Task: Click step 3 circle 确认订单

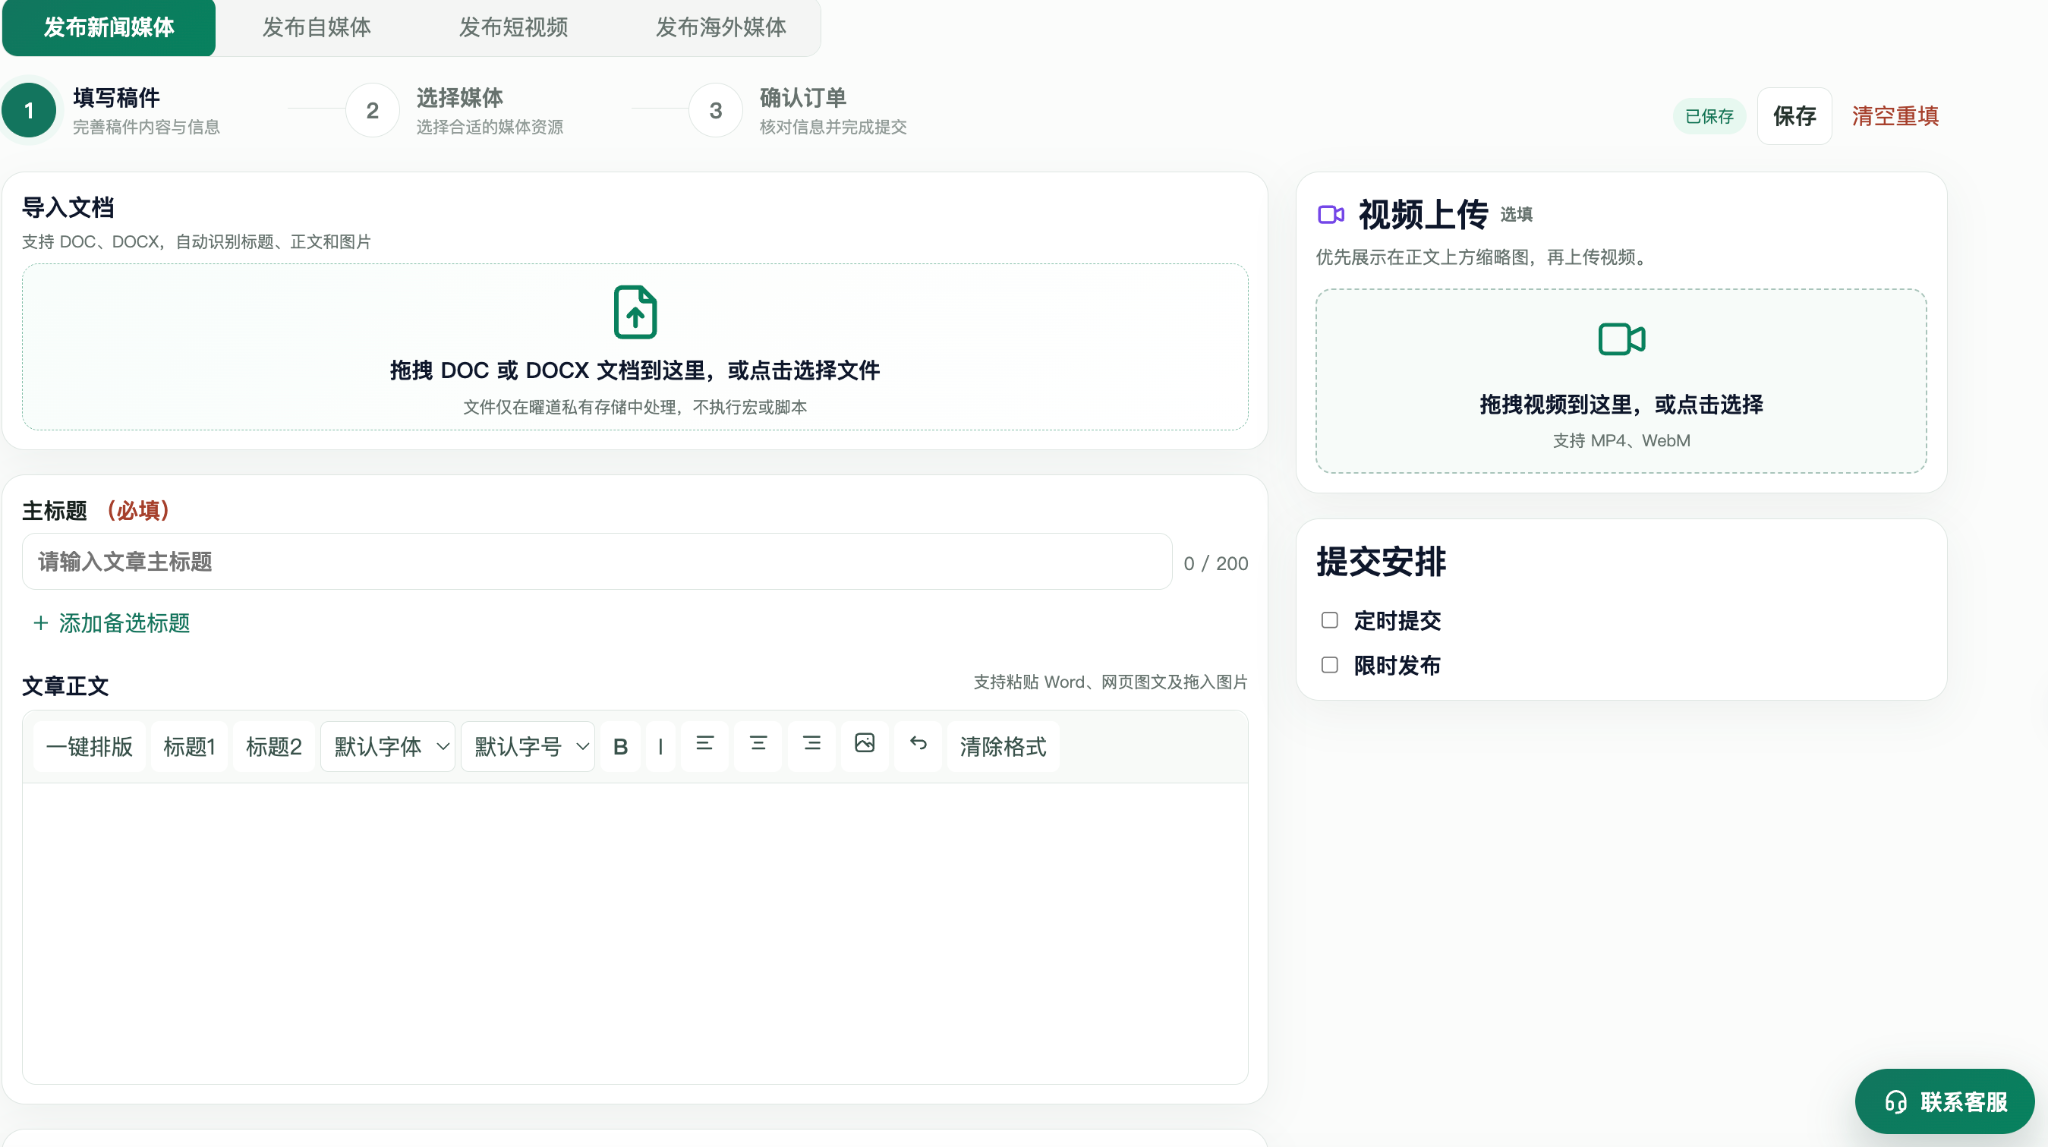Action: 716,110
